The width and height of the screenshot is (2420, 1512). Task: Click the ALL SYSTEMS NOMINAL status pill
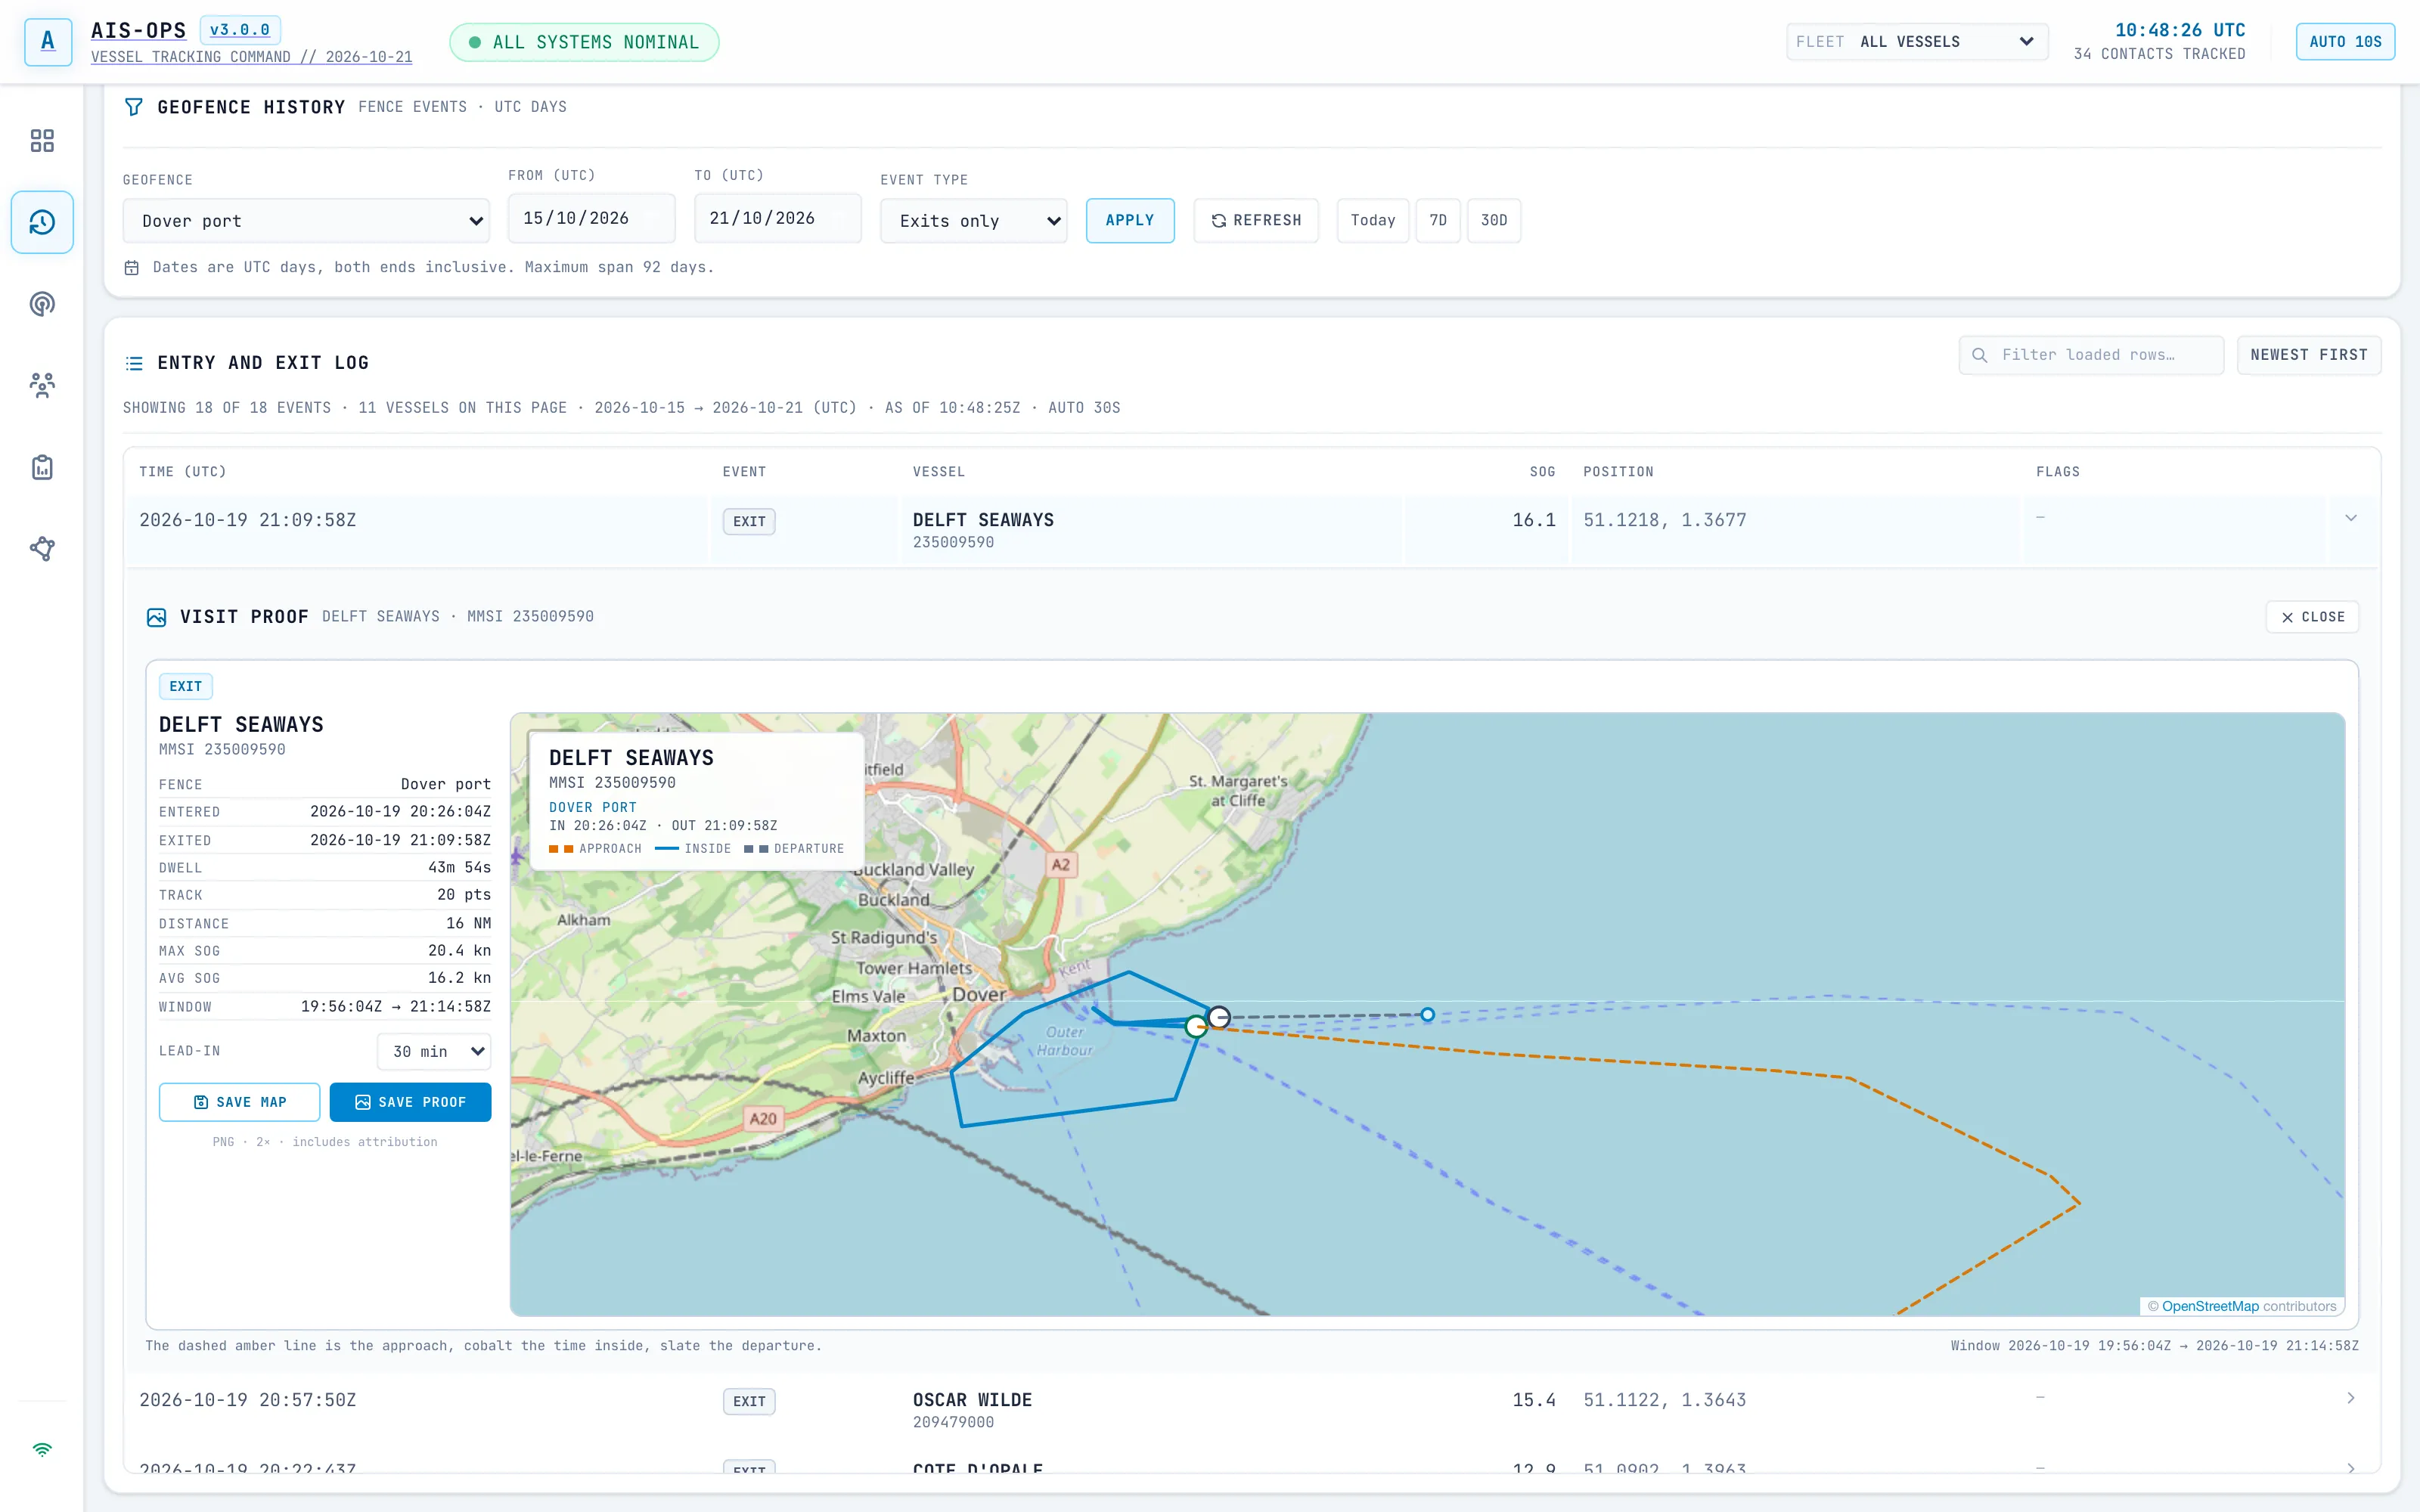pyautogui.click(x=584, y=42)
